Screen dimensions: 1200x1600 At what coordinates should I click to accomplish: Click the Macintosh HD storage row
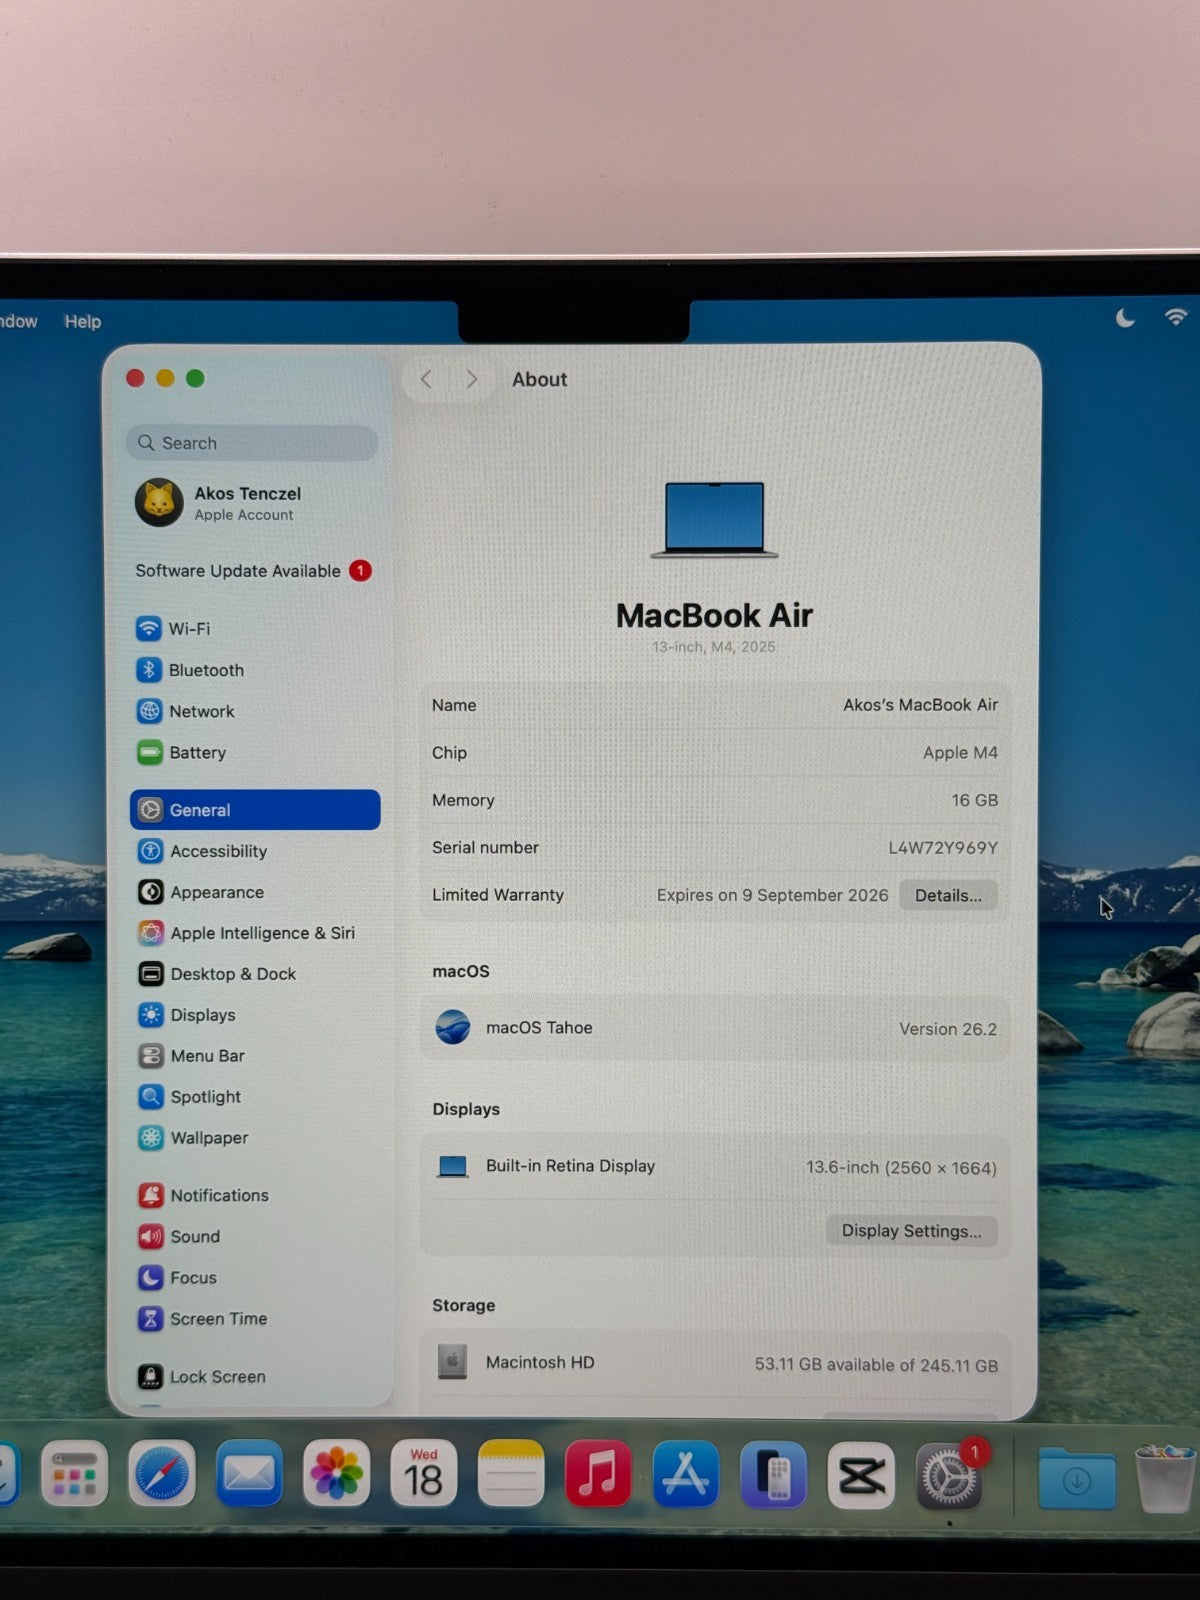tap(714, 1363)
